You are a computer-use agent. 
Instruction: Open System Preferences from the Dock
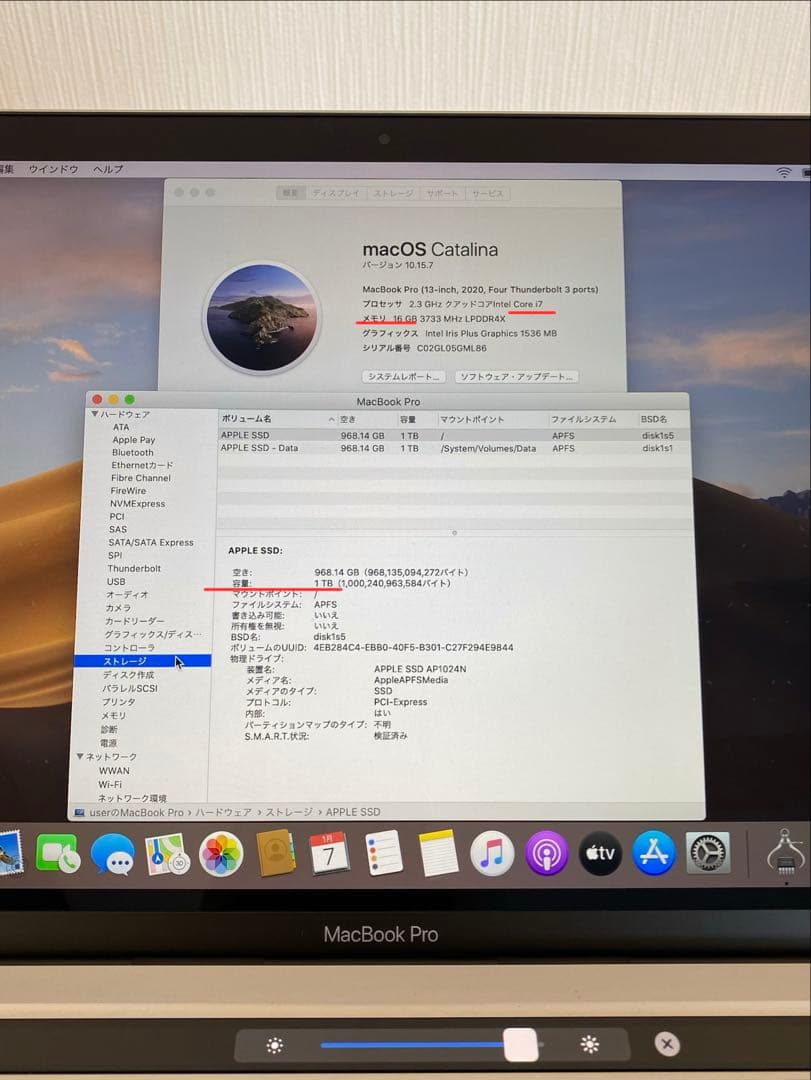pos(707,852)
